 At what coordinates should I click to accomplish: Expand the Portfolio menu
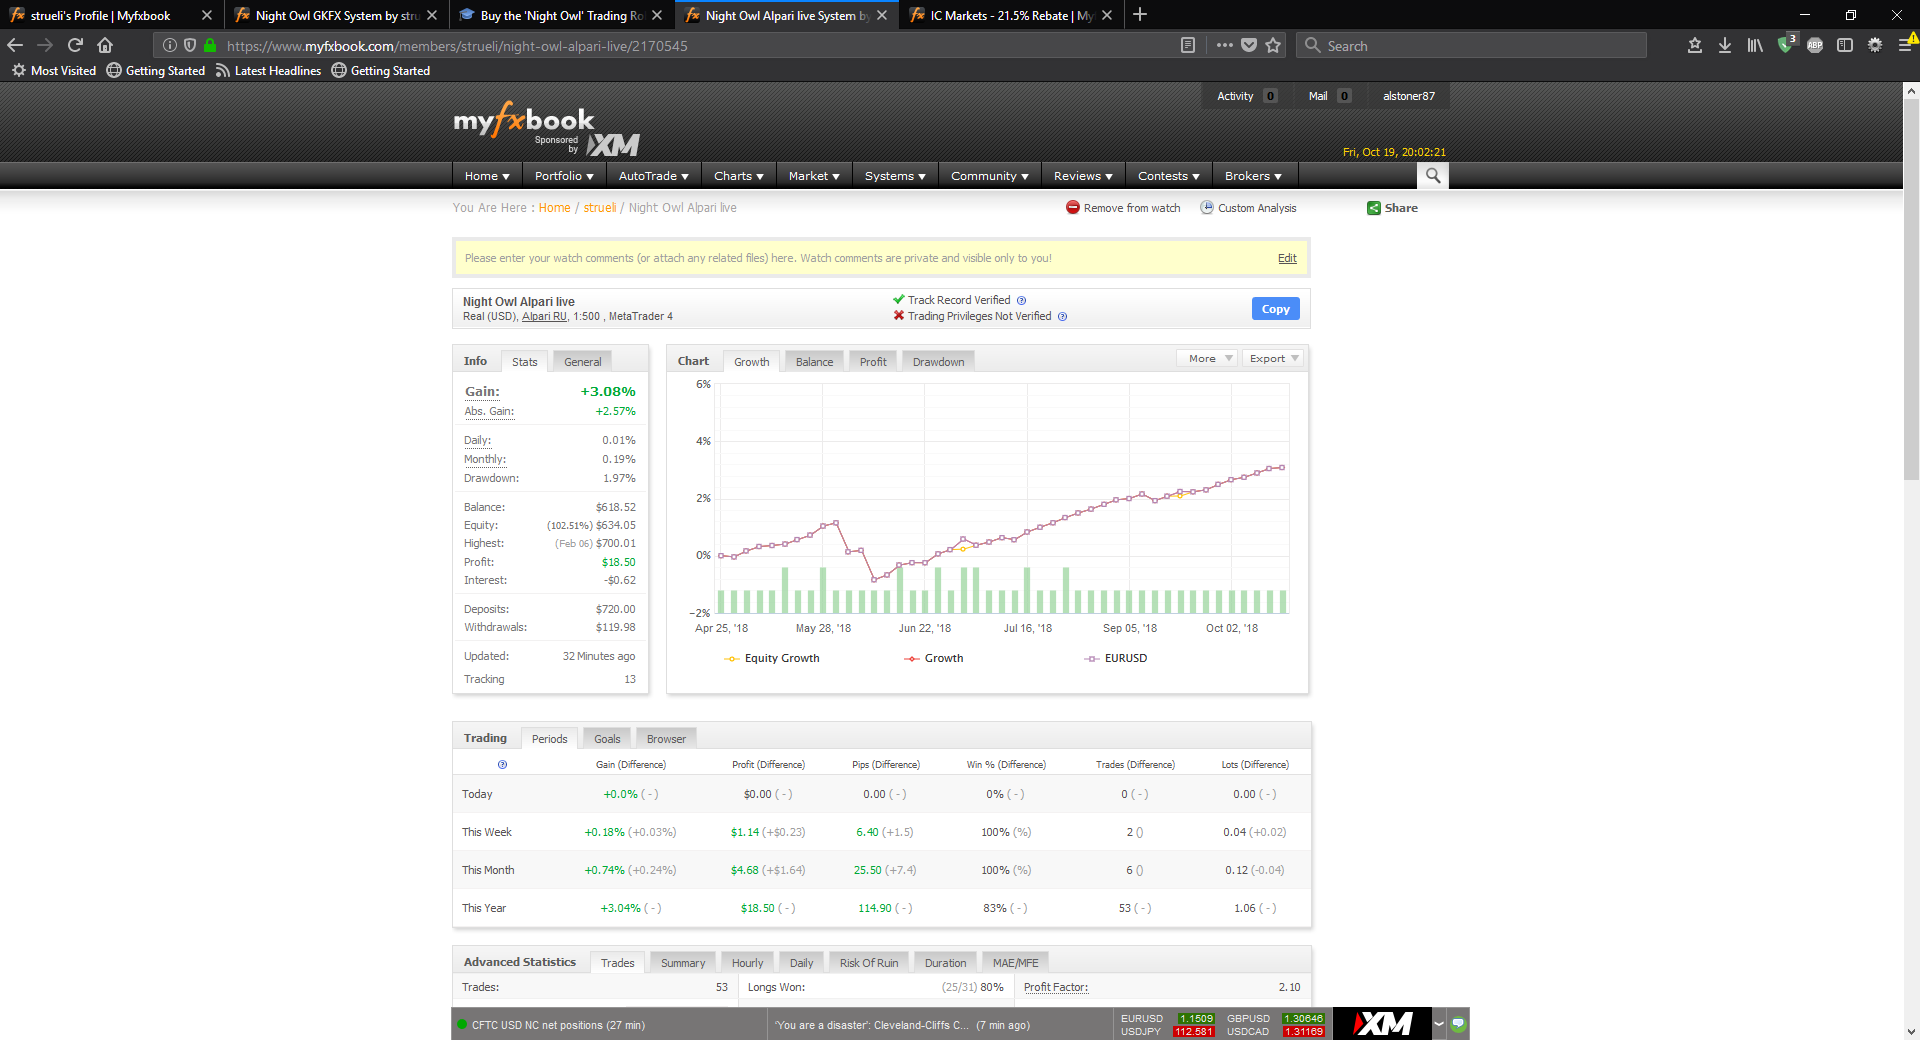[564, 176]
